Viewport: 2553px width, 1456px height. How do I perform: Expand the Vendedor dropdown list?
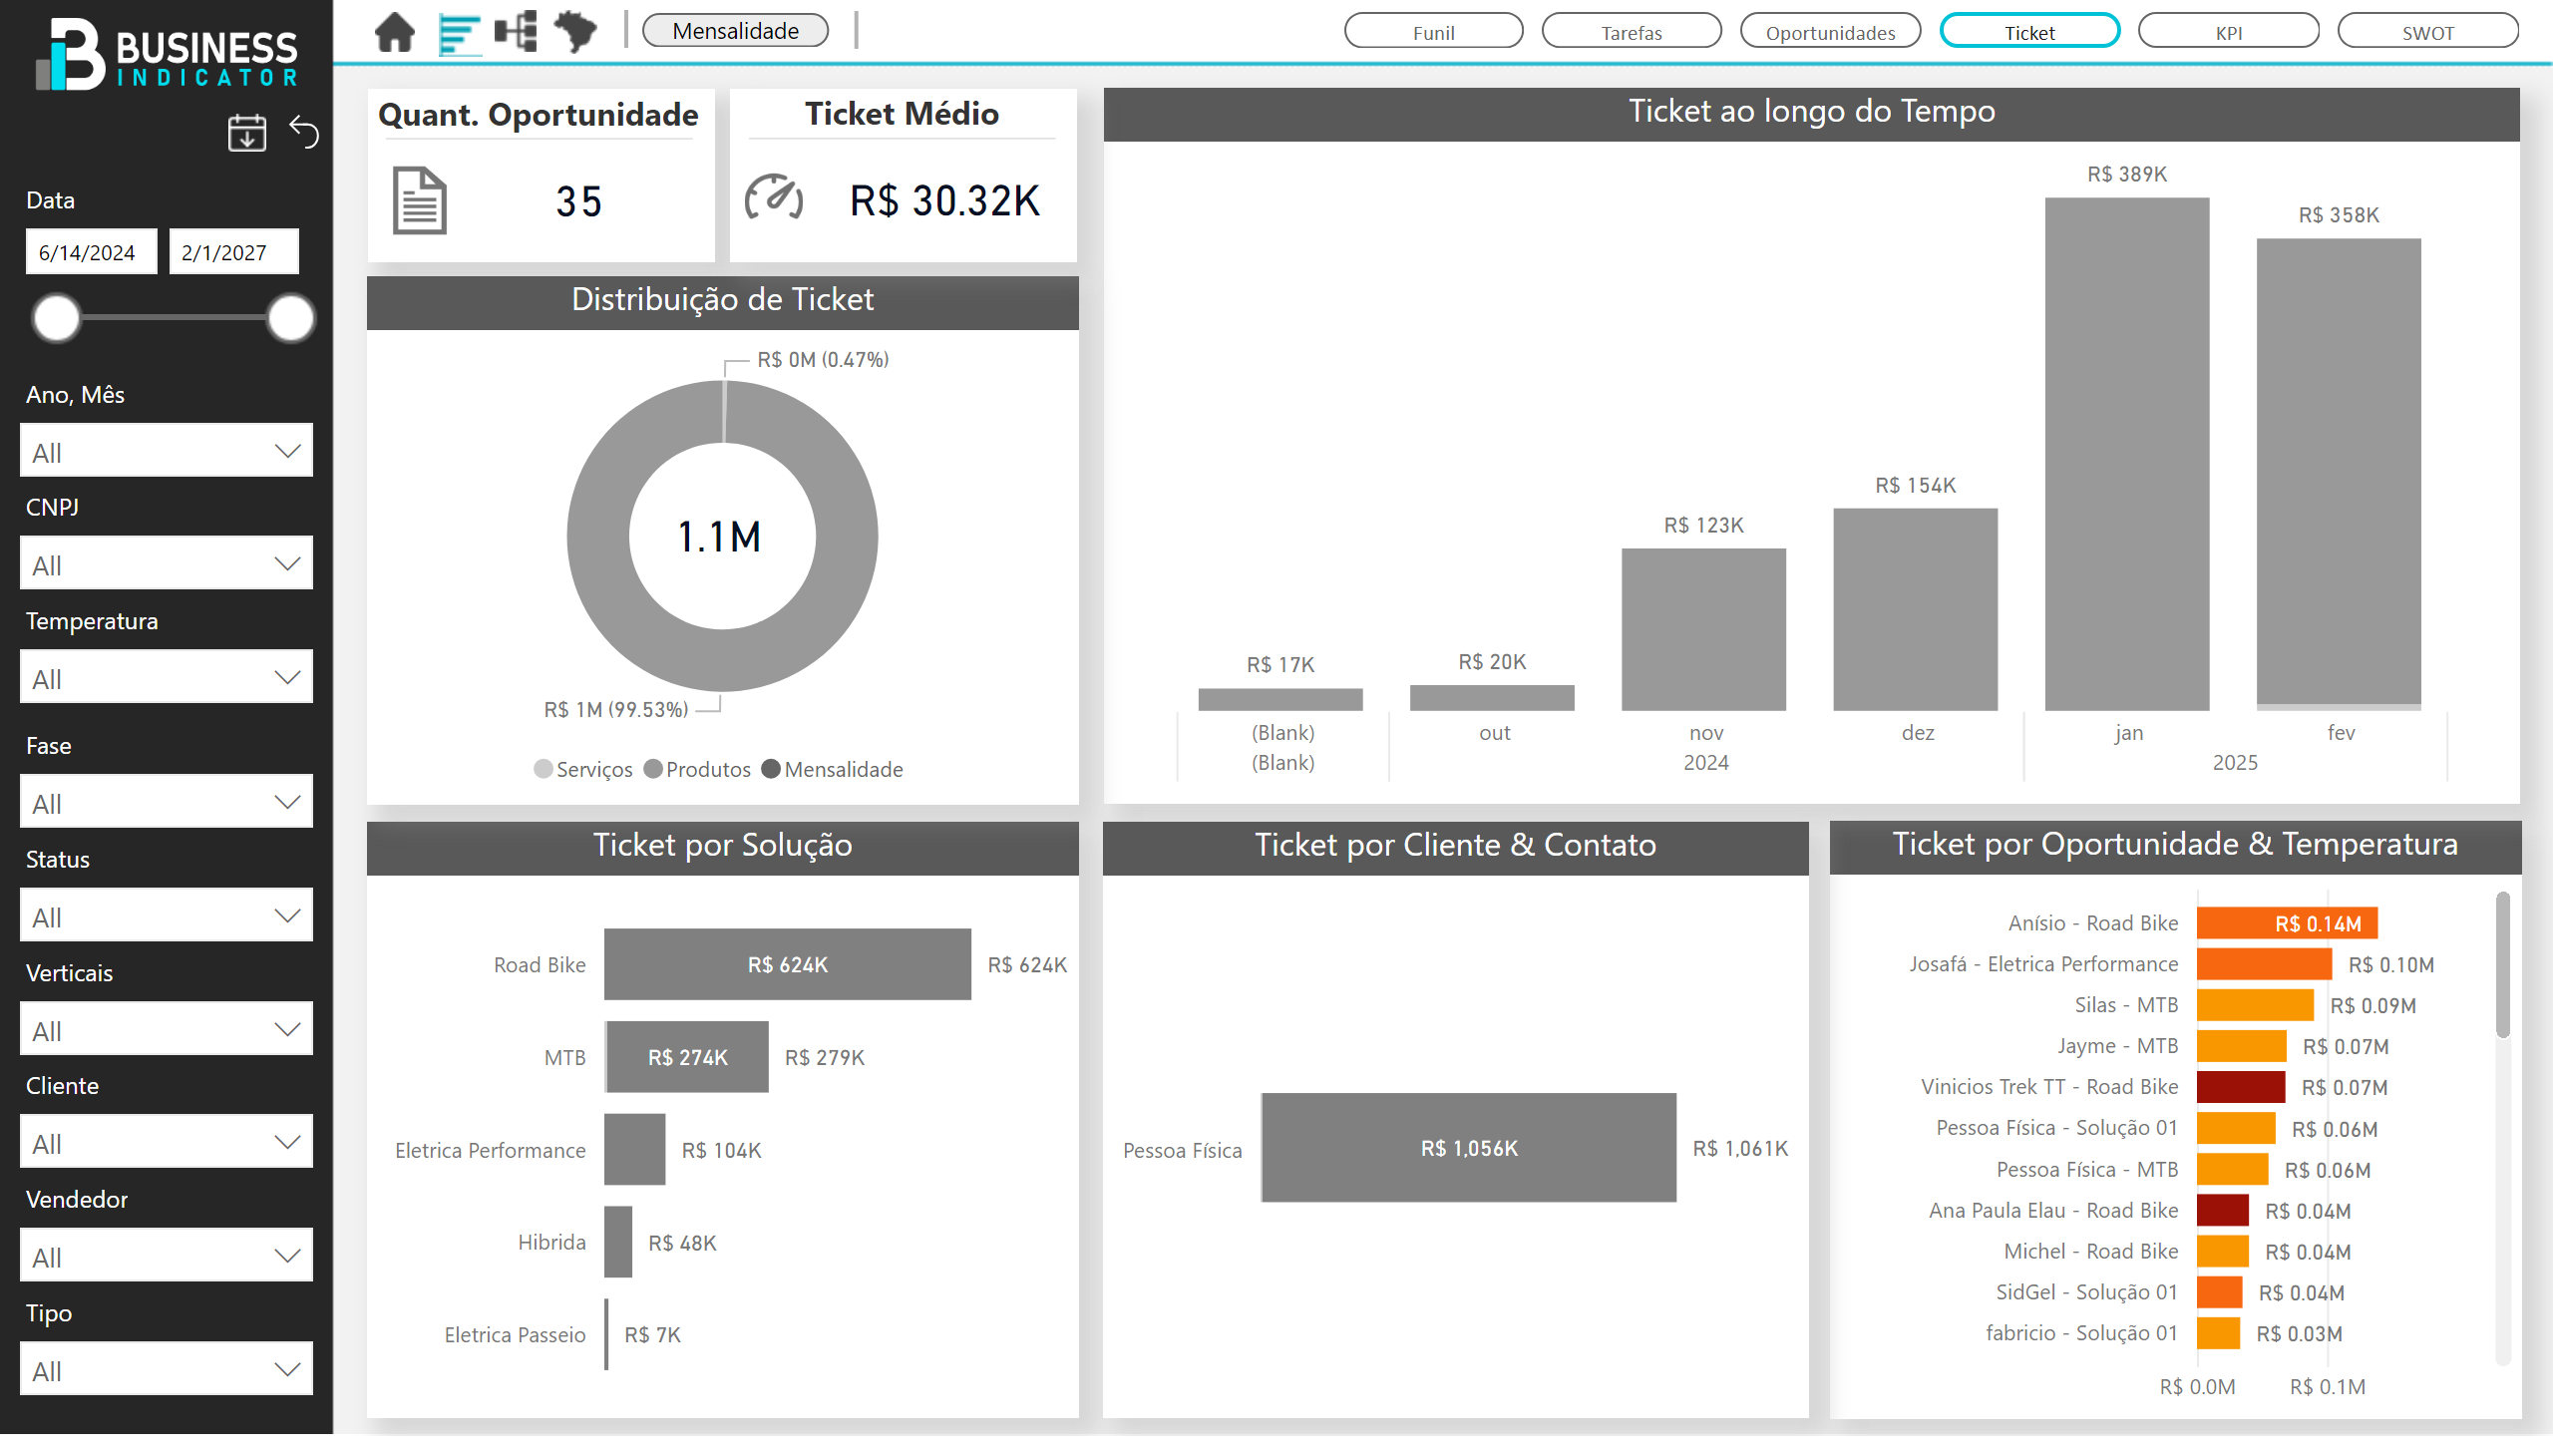click(x=166, y=1256)
